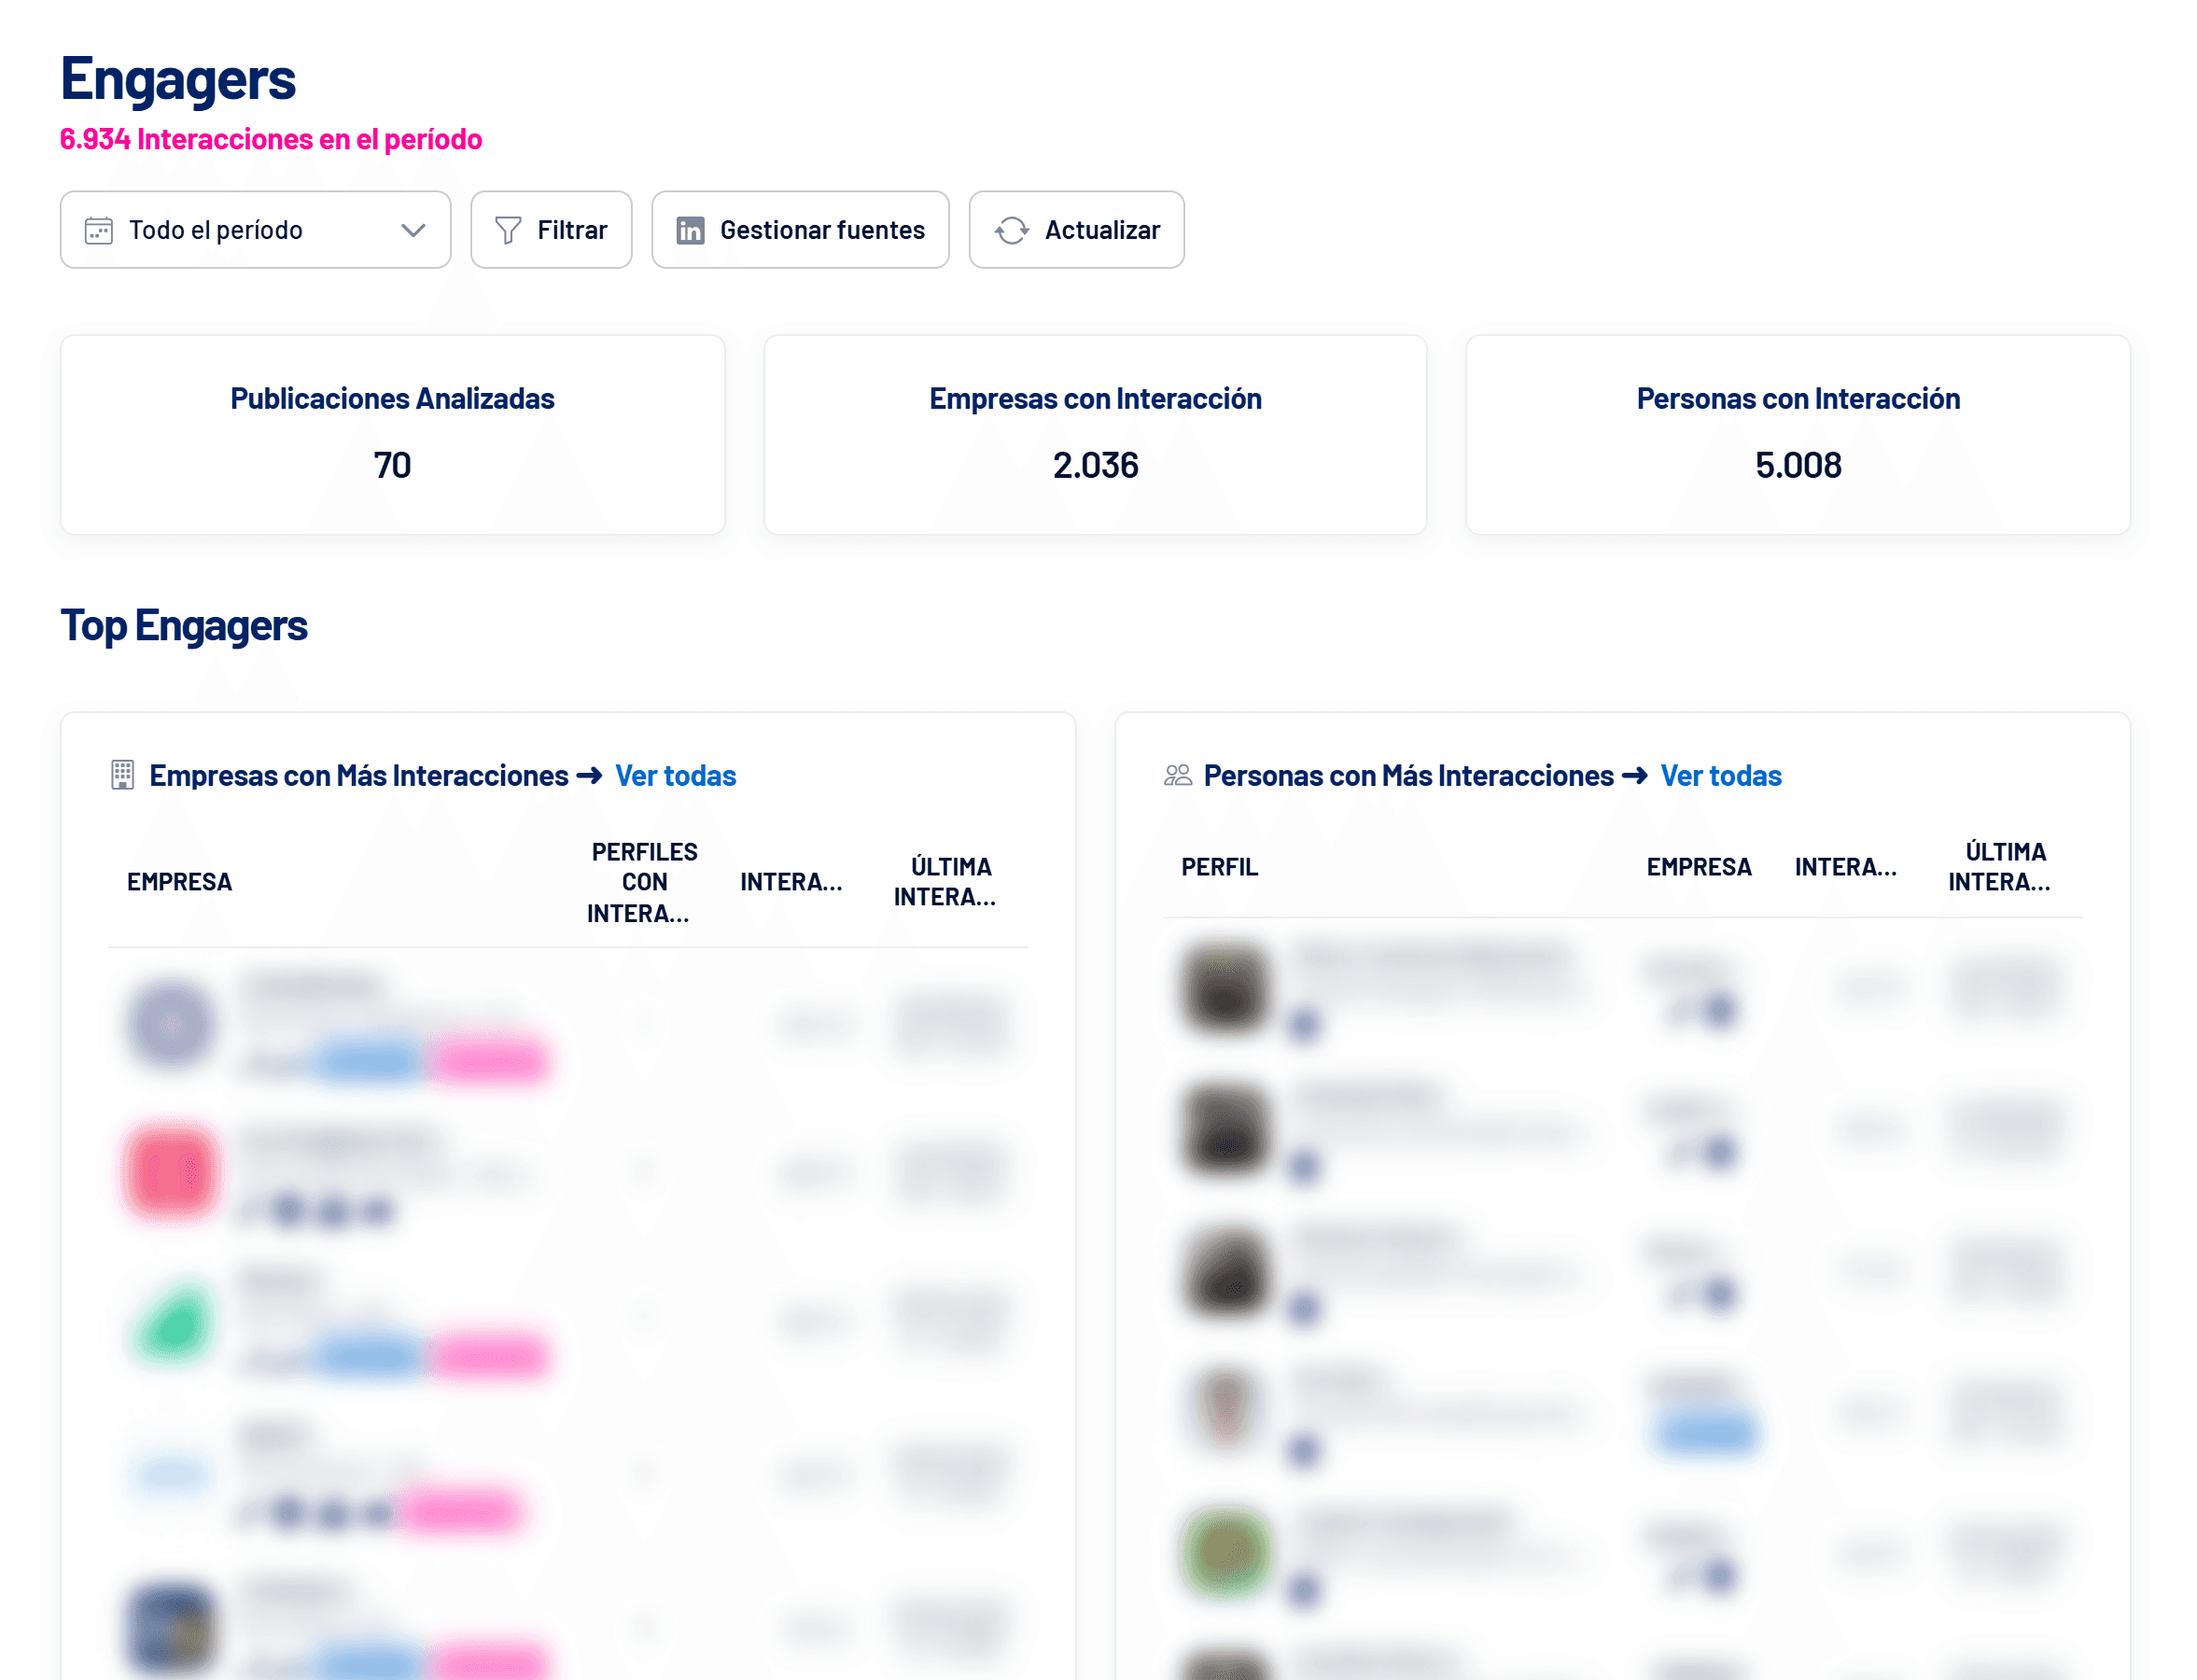The width and height of the screenshot is (2197, 1680).
Task: Click the arrow after Personas con Más Interacciones
Action: point(1634,776)
